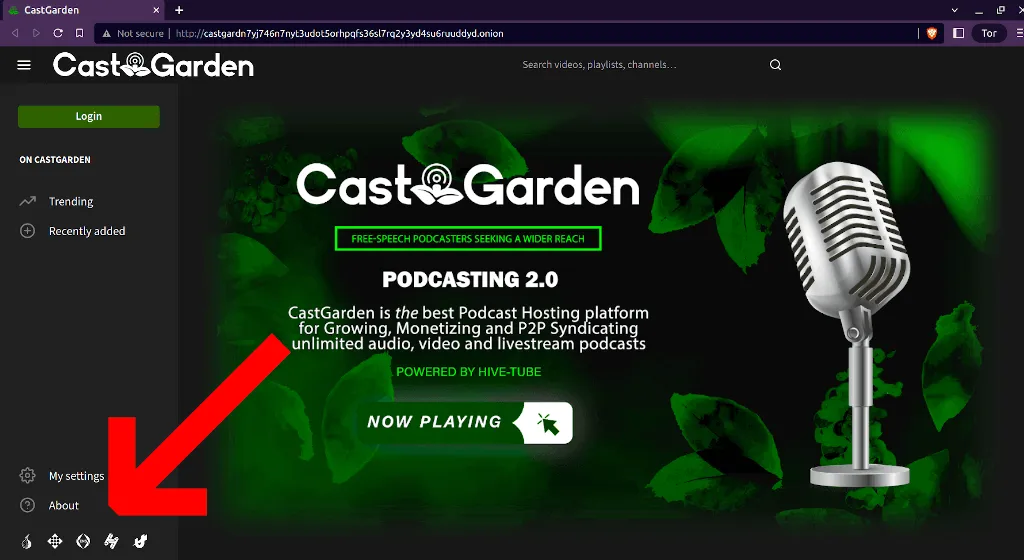
Task: Click the ENS diamond icon in sidebar footer
Action: [x=83, y=541]
